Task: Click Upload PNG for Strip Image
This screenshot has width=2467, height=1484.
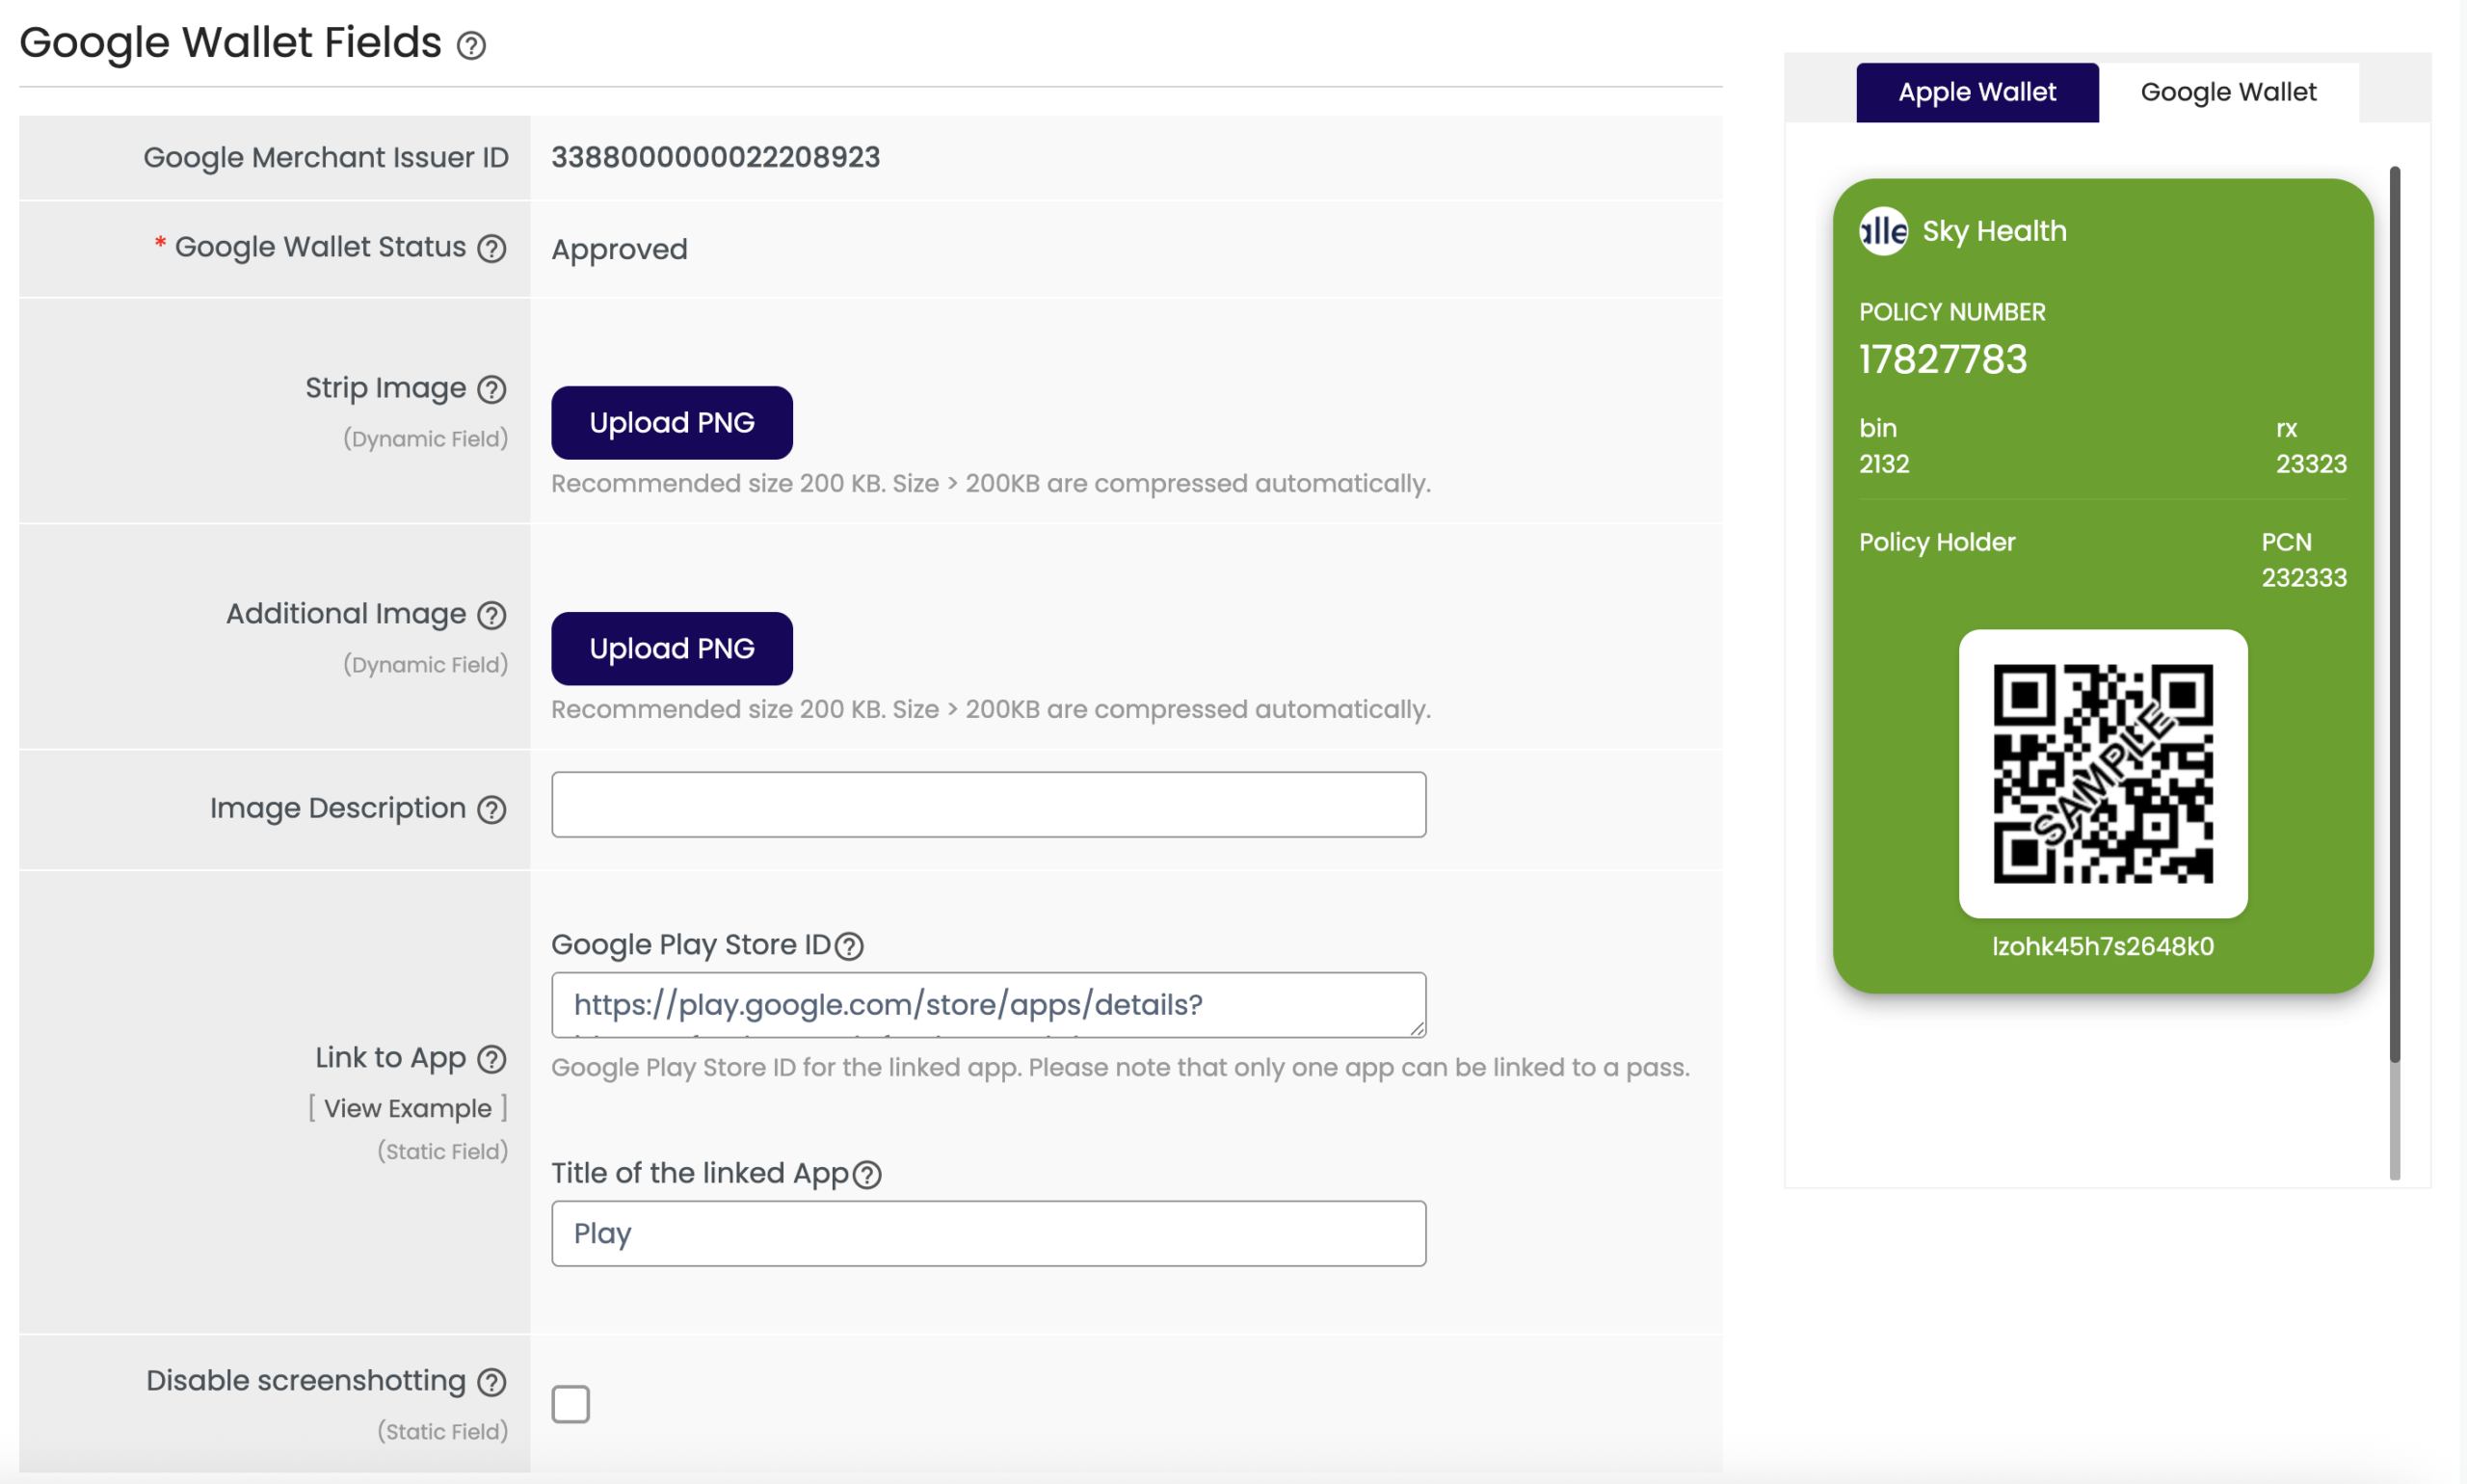Action: tap(672, 423)
